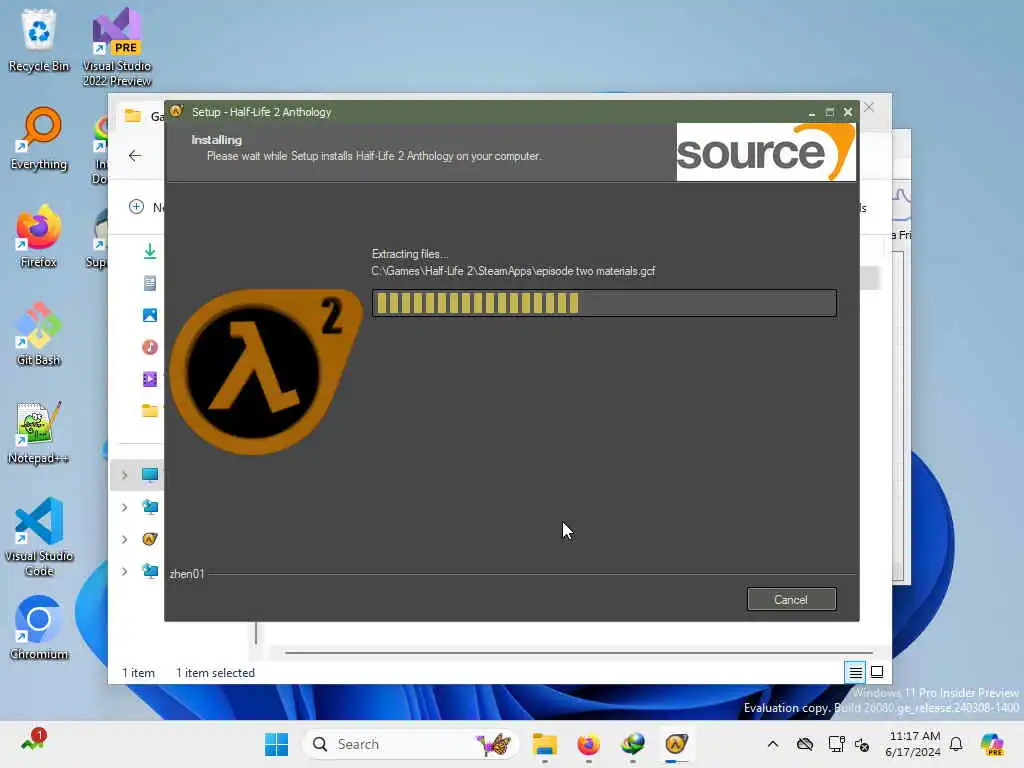Image resolution: width=1024 pixels, height=768 pixels.
Task: Open Git Bash desktop shortcut
Action: coord(39,334)
